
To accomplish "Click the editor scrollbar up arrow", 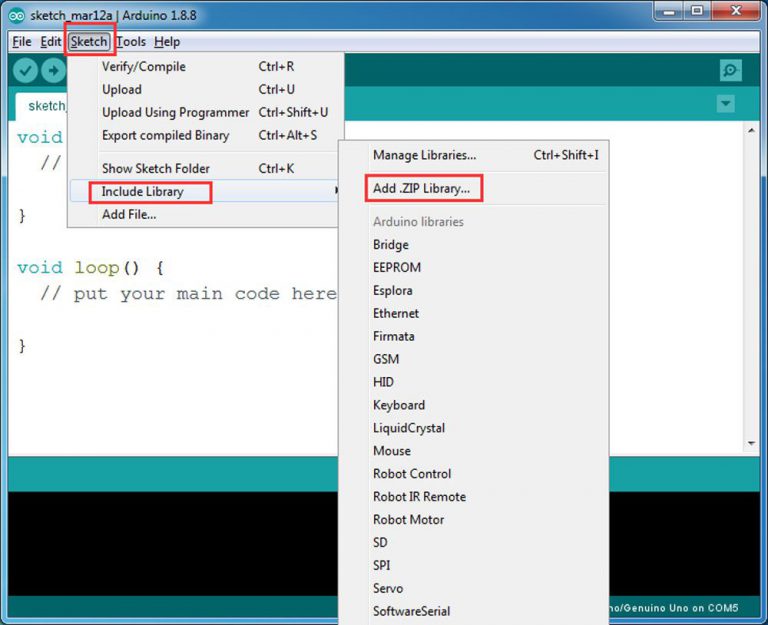I will (752, 132).
